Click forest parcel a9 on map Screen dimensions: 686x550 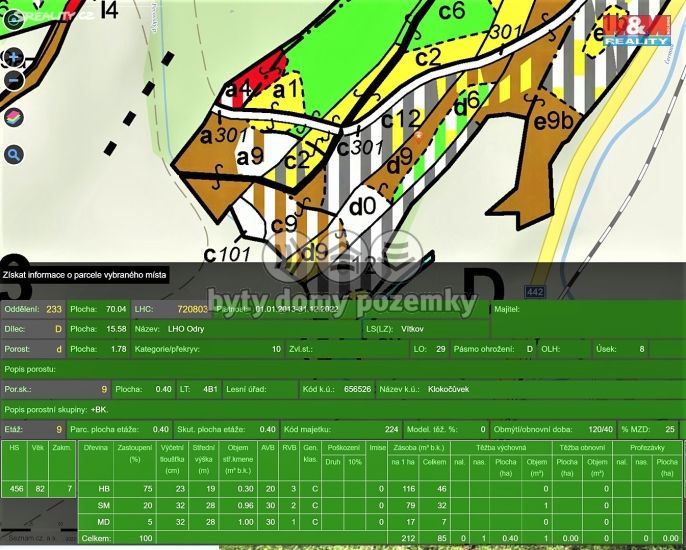click(x=250, y=156)
